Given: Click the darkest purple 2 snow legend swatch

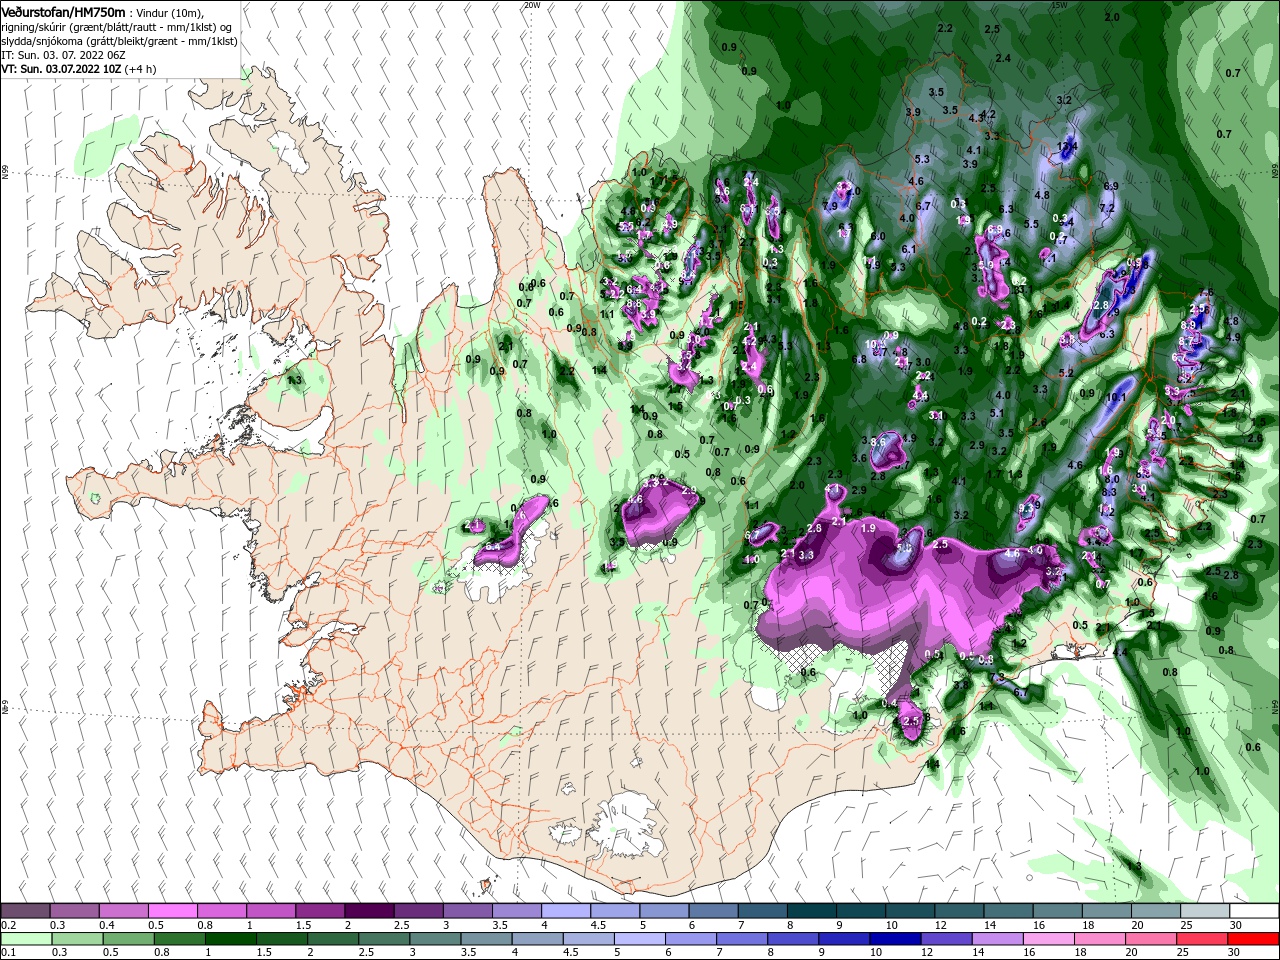Looking at the screenshot, I should 369,911.
